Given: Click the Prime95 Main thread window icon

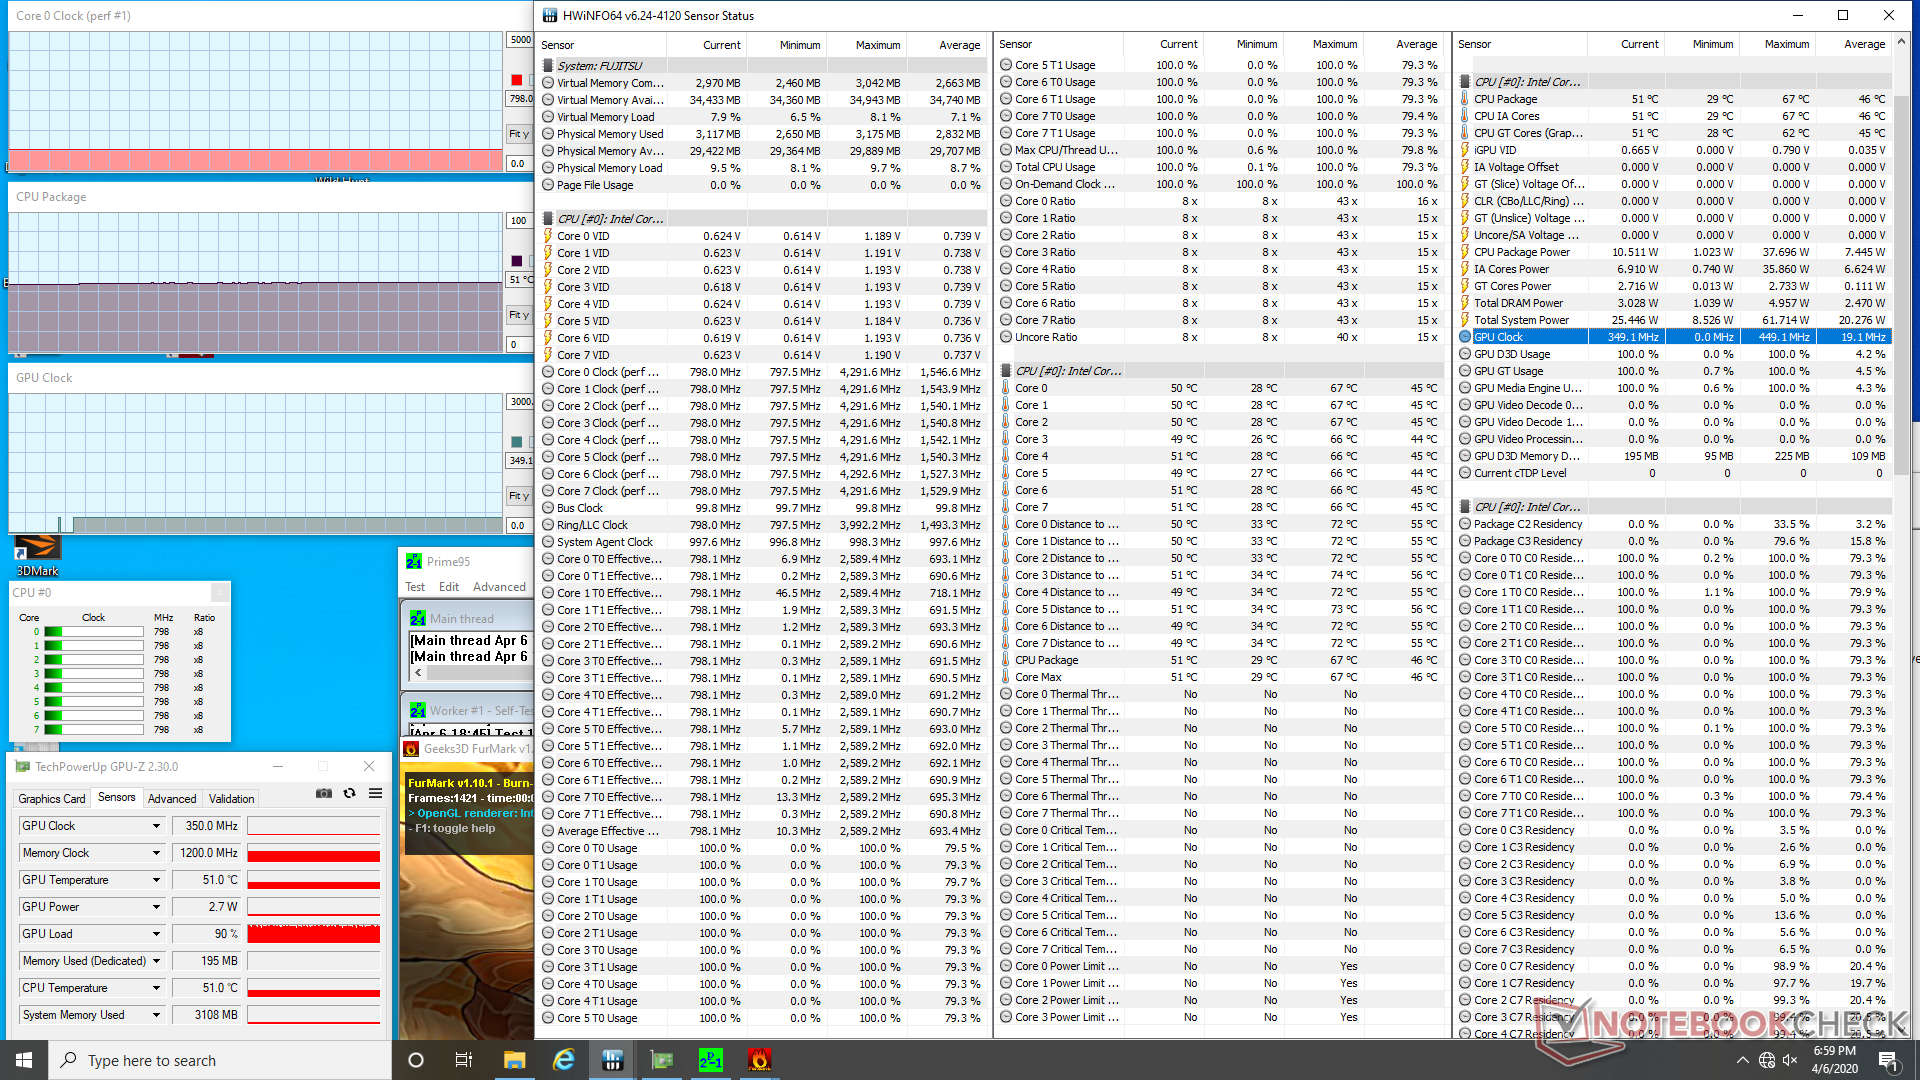Looking at the screenshot, I should click(x=418, y=619).
